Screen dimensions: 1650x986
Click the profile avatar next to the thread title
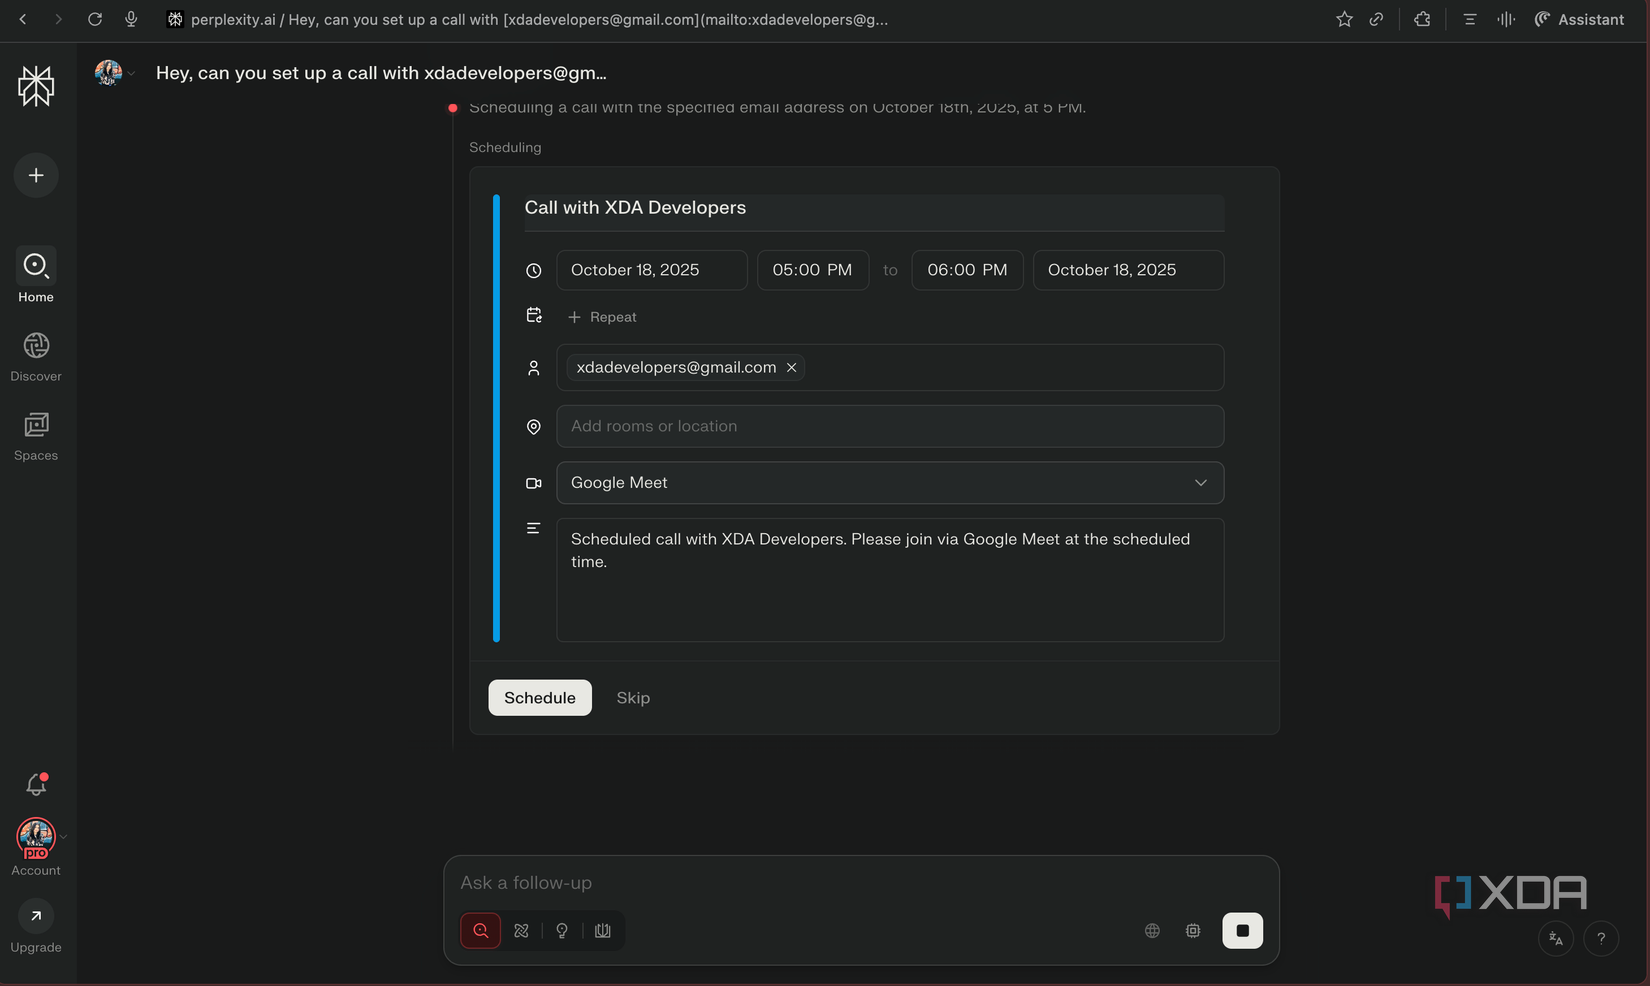109,73
